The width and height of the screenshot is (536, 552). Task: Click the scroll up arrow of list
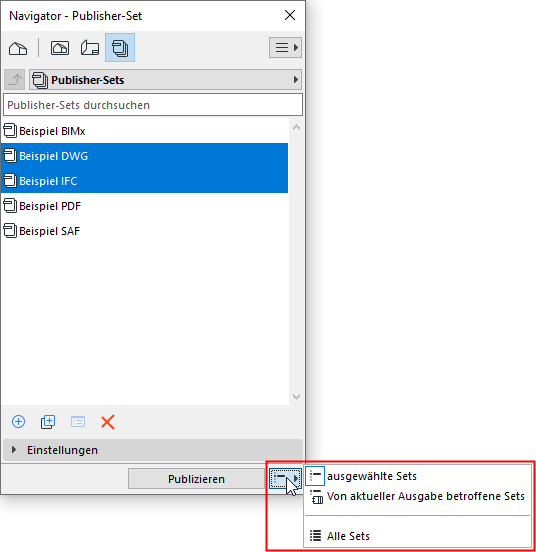pos(296,127)
